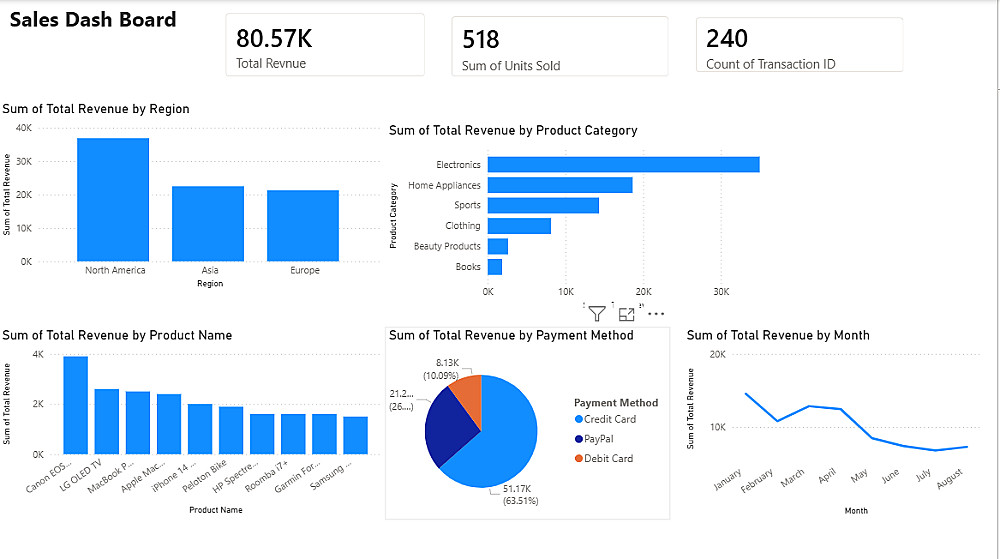Select the HP Spectre product bar
This screenshot has width=1000, height=559.
(262, 434)
